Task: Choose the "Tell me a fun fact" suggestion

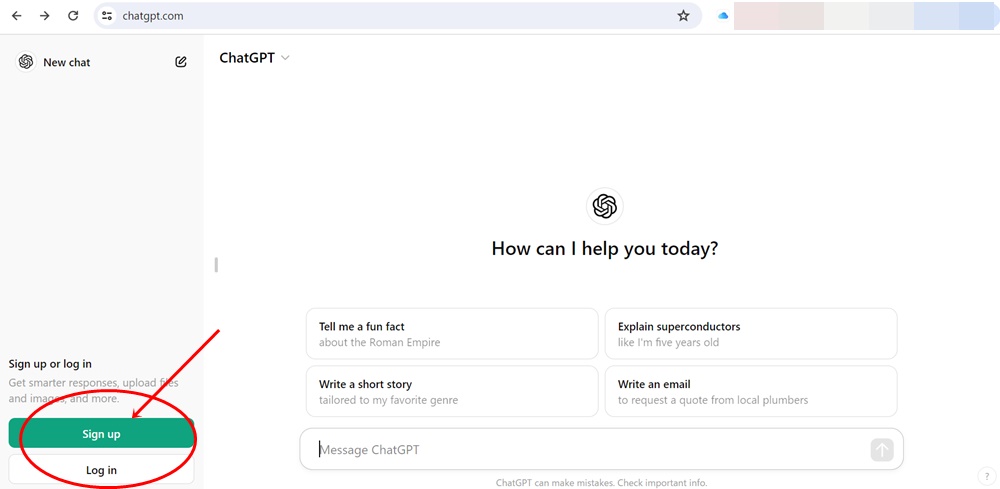Action: (452, 334)
